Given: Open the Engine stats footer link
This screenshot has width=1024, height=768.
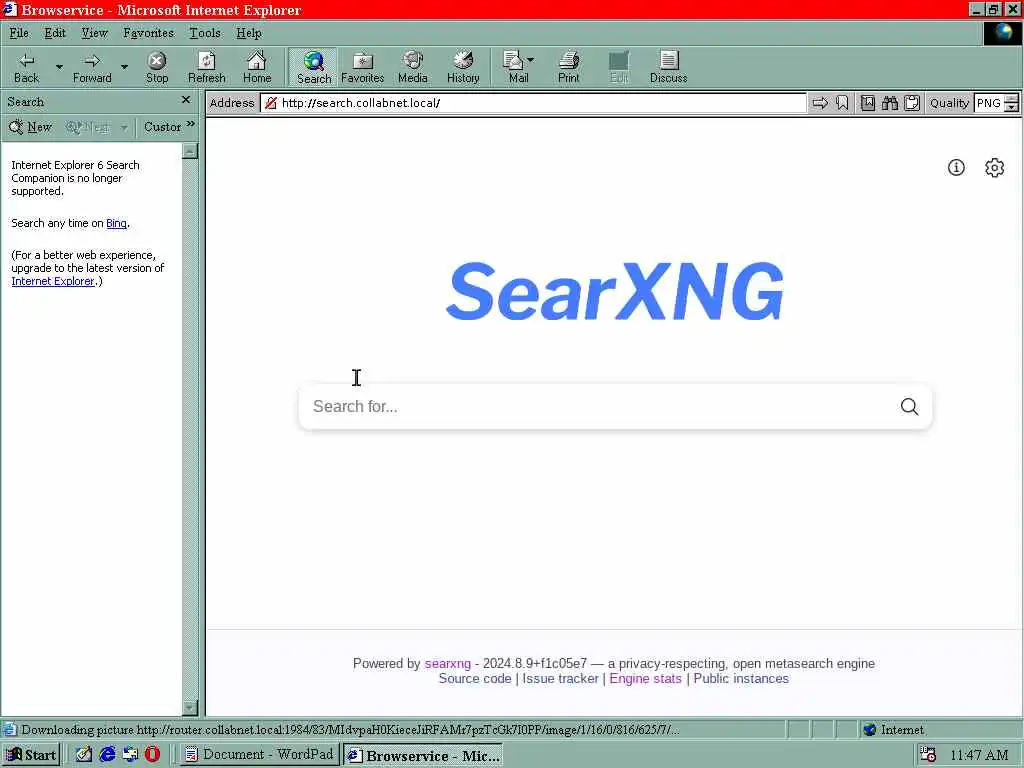Looking at the screenshot, I should tap(645, 679).
